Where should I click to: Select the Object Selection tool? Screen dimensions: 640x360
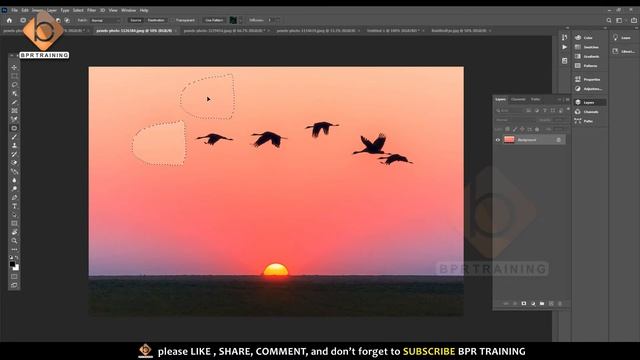tap(14, 93)
